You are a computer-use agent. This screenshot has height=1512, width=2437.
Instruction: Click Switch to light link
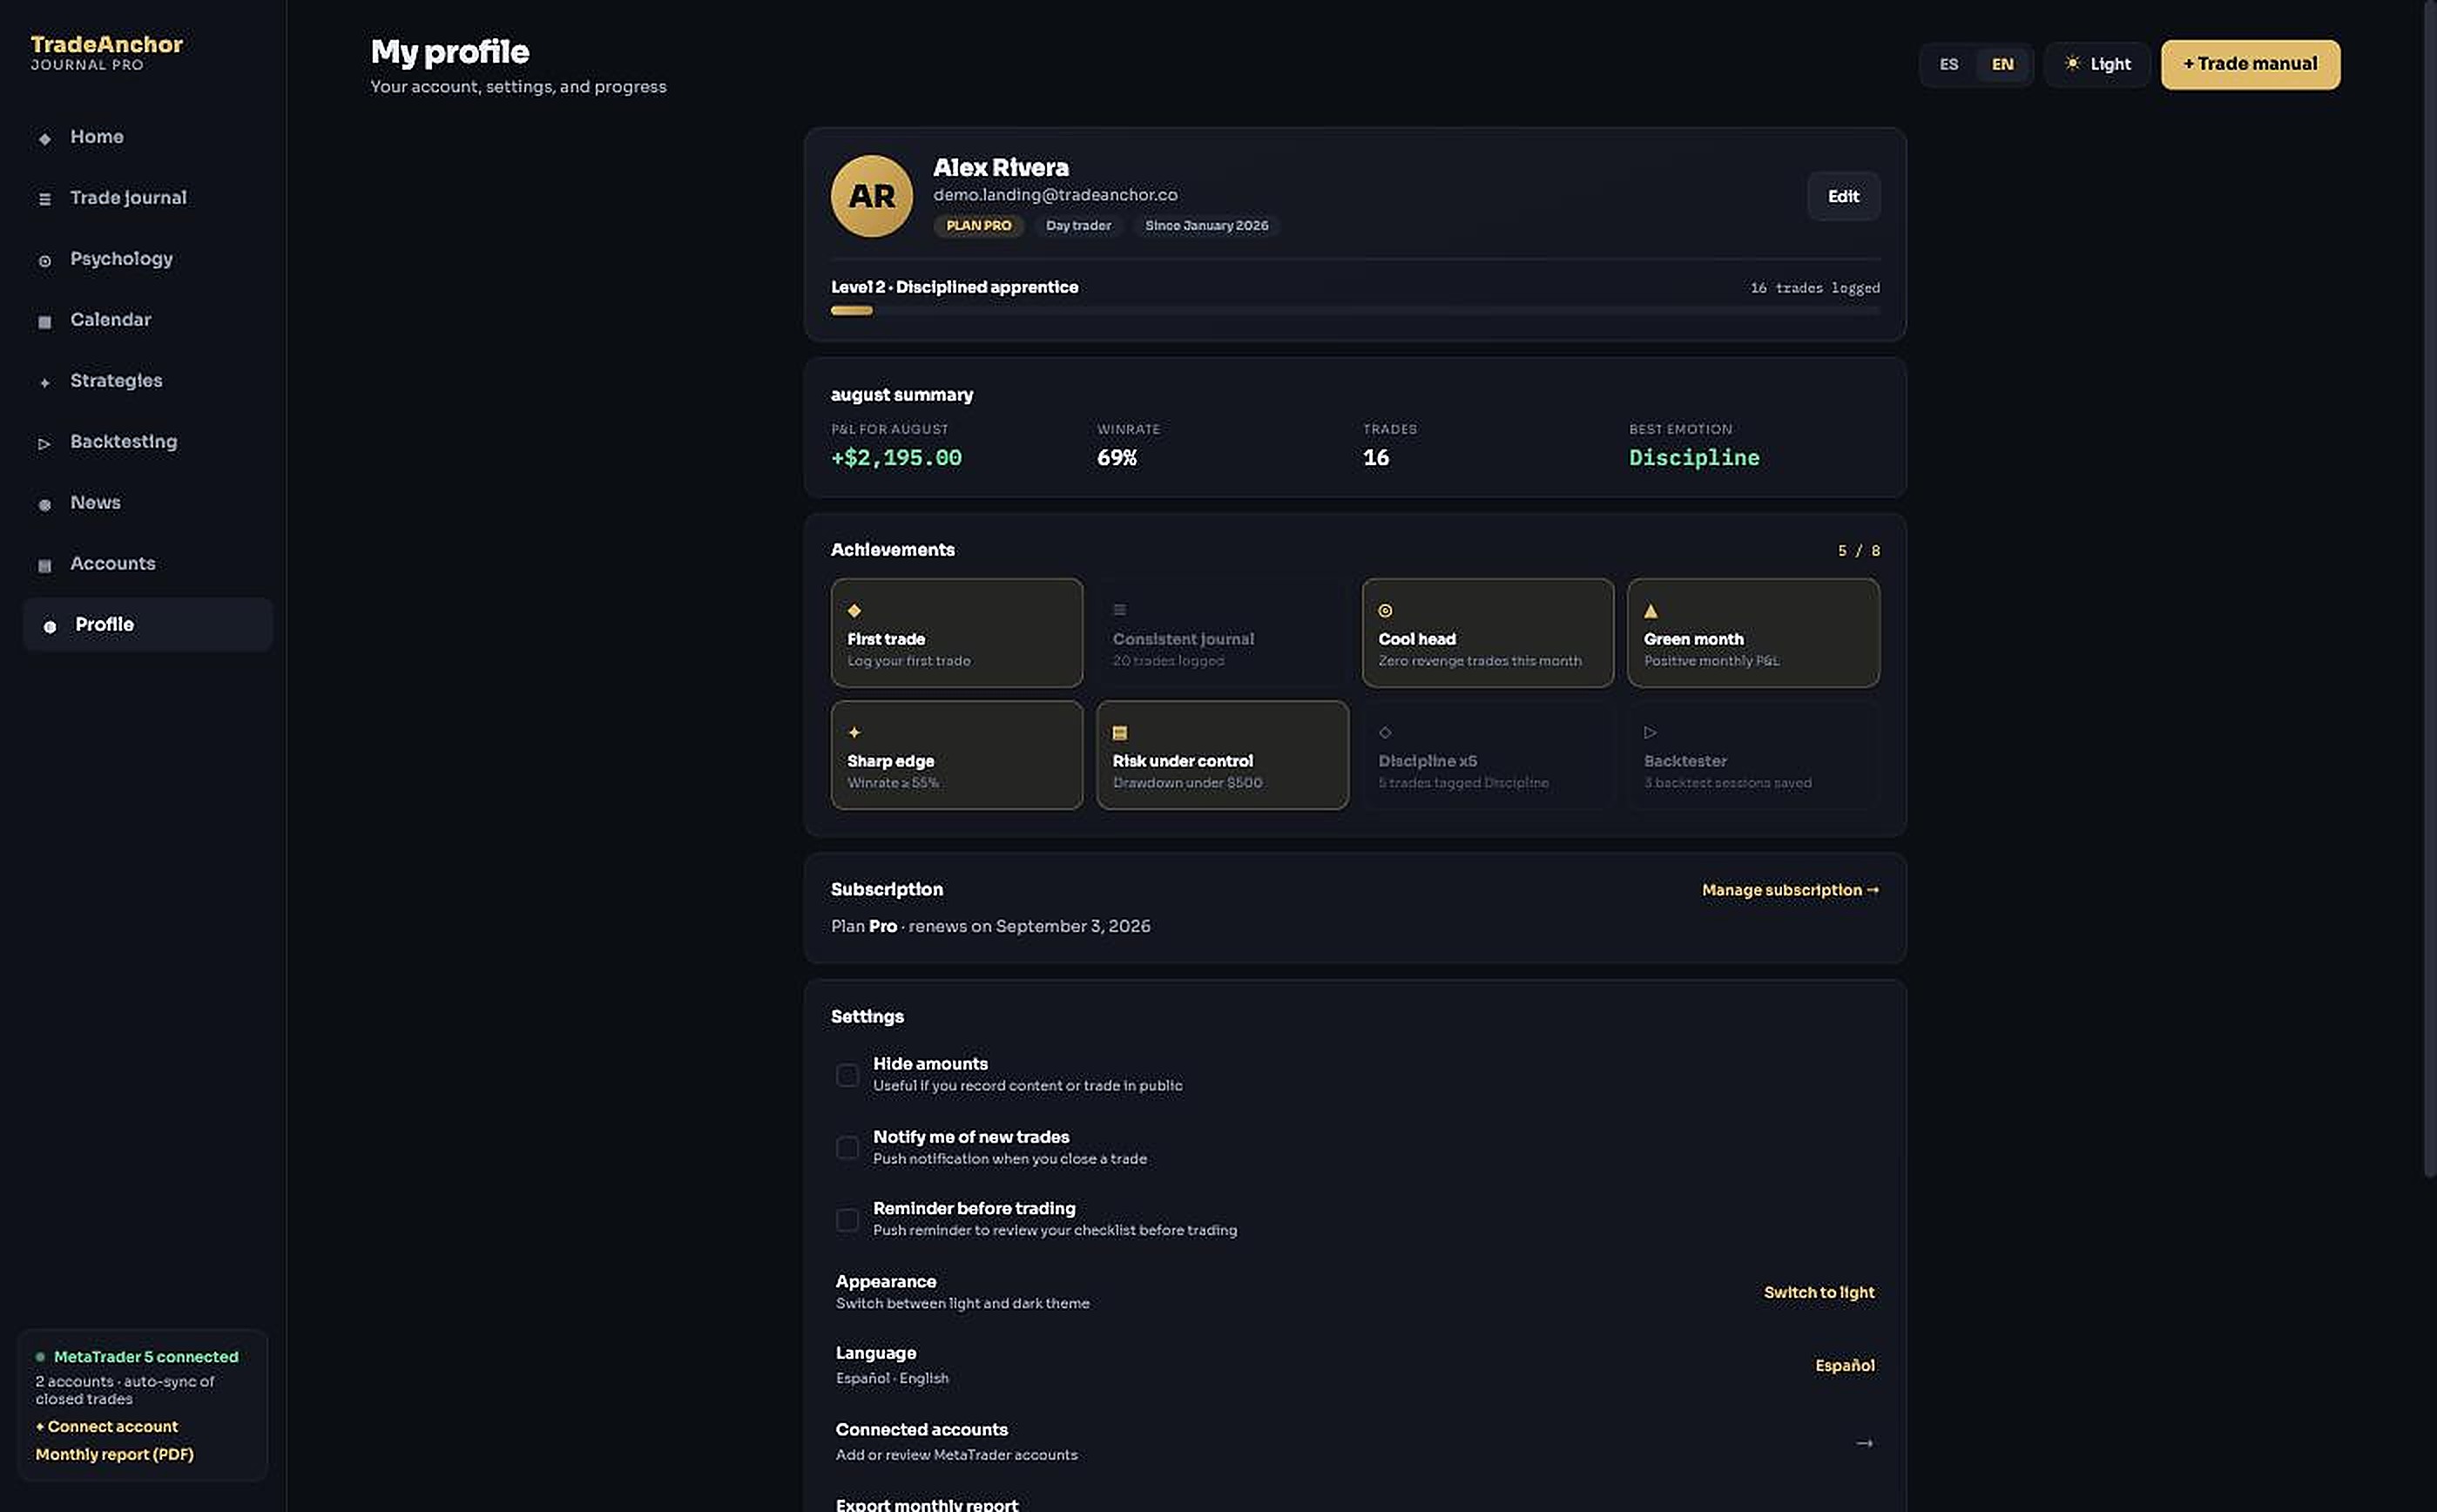(x=1819, y=1292)
